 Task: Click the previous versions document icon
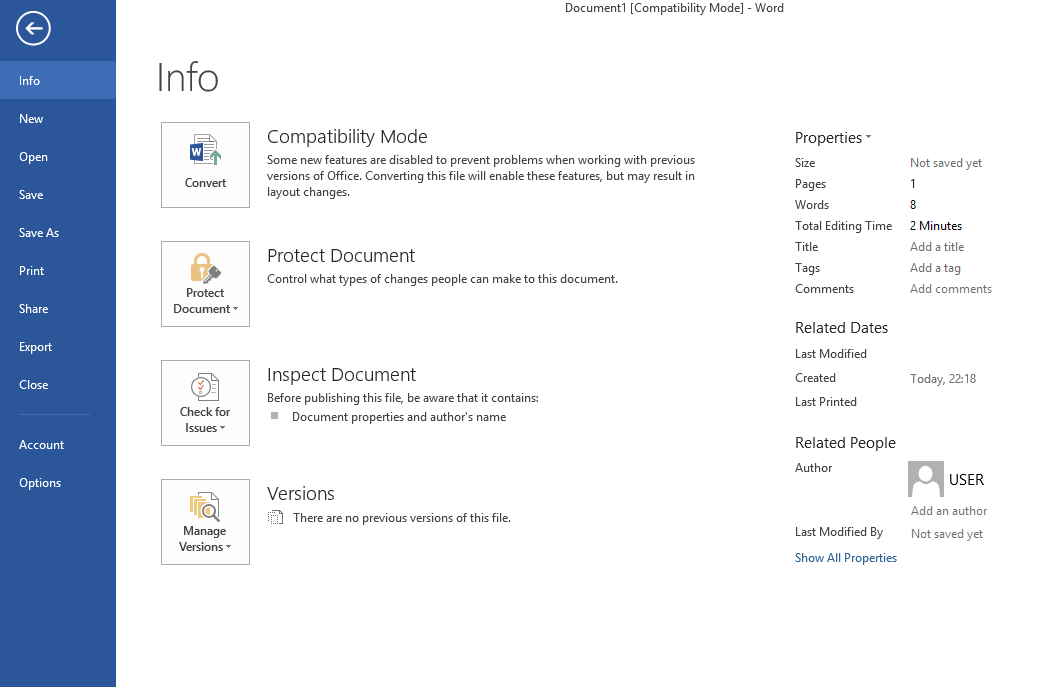[275, 517]
